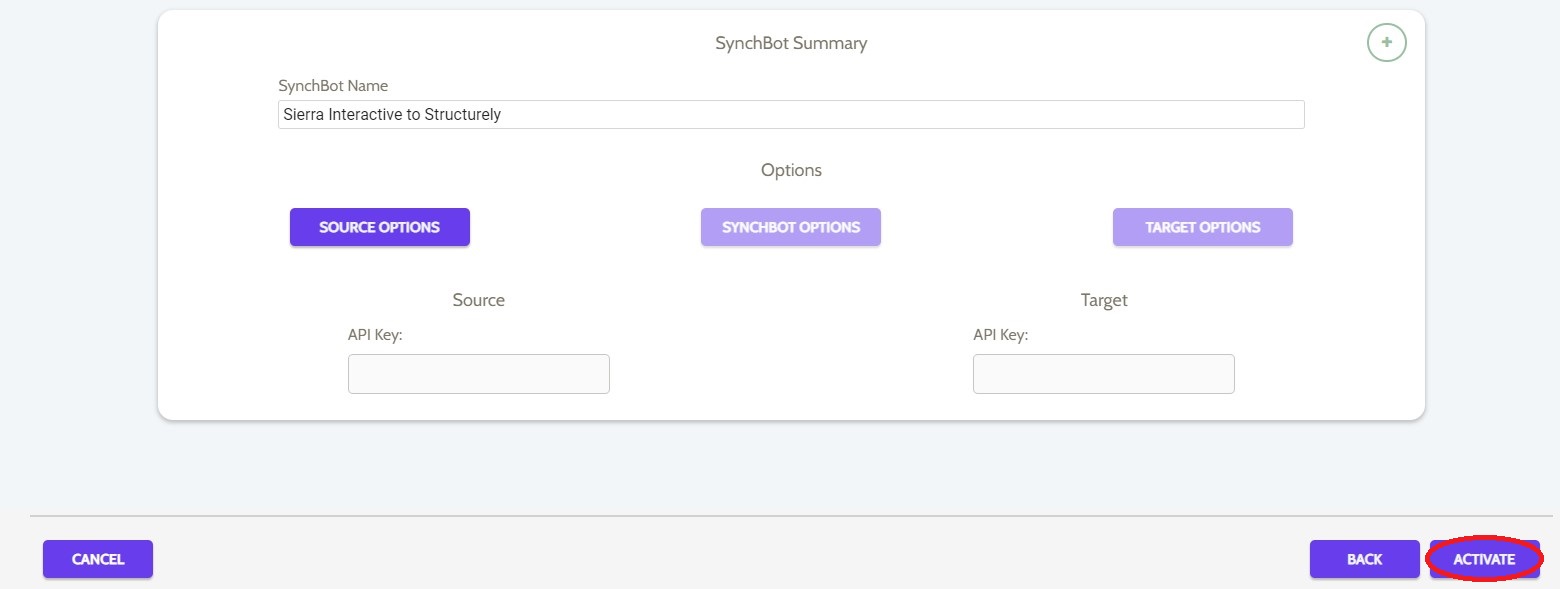Switch to SYNCHBOT OPTIONS
The image size is (1560, 589).
point(791,227)
